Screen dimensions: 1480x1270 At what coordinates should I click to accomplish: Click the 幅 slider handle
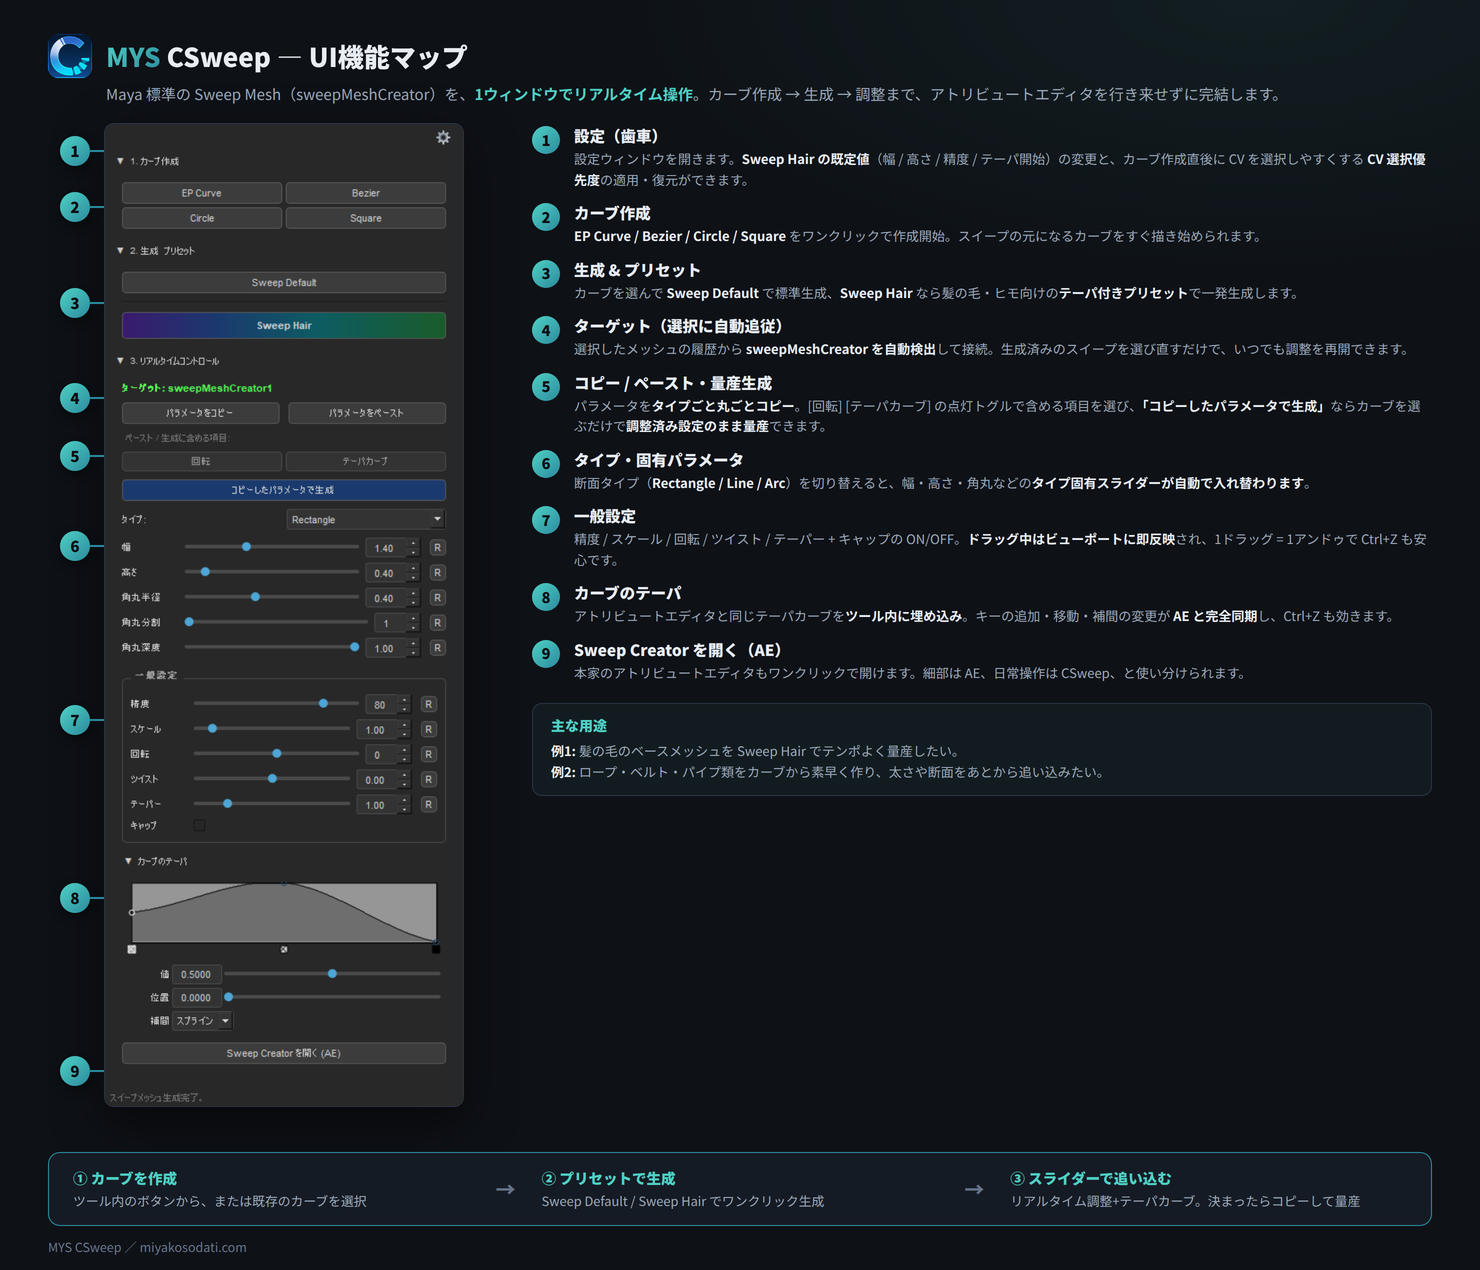coord(246,547)
